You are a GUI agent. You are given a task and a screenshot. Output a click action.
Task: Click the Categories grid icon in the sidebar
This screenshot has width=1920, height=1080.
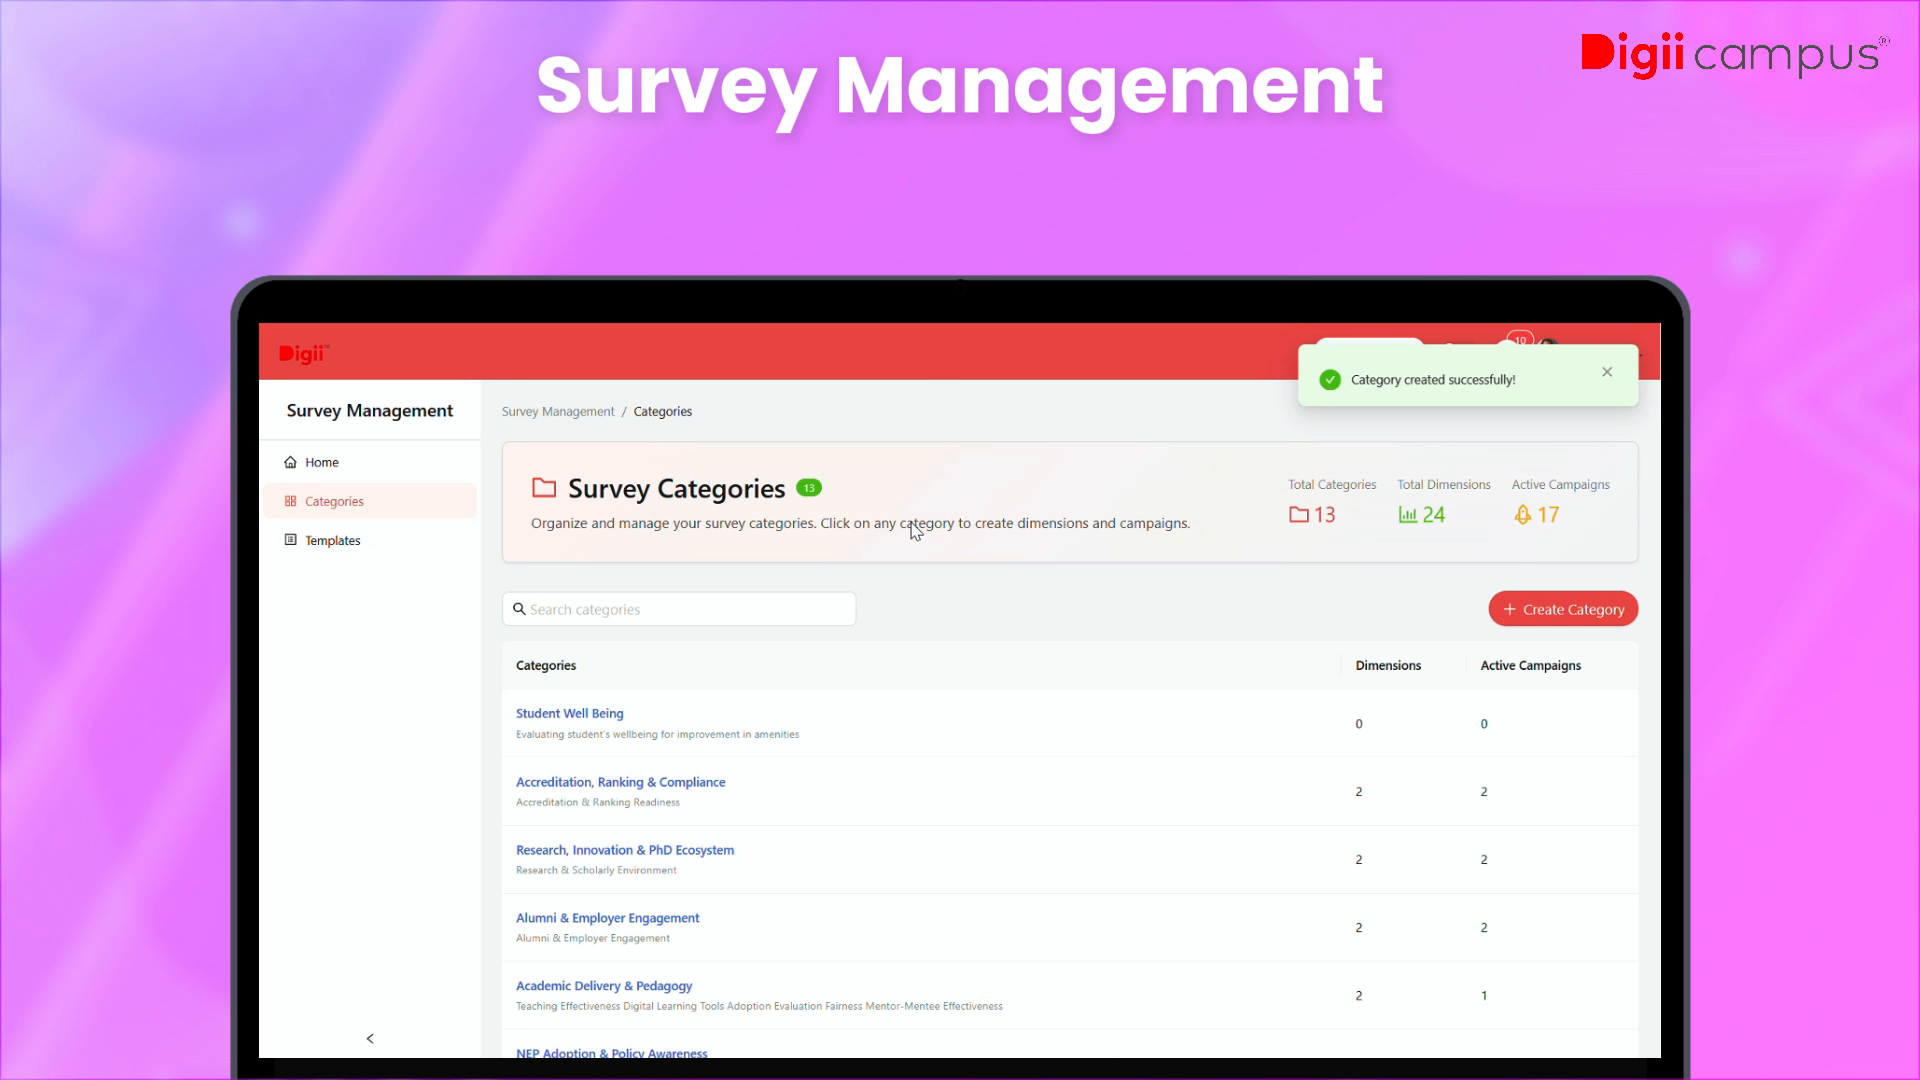coord(290,501)
